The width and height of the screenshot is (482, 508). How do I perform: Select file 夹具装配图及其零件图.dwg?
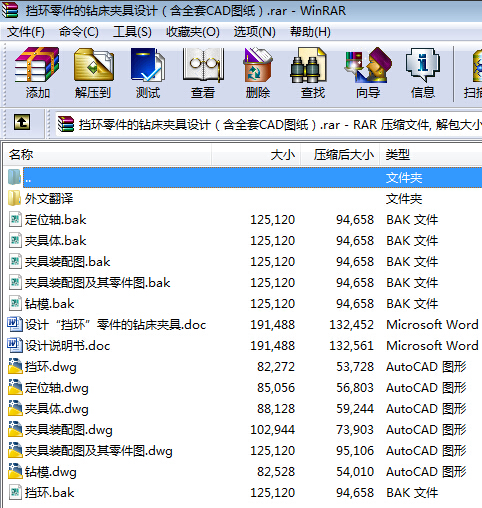tap(98, 451)
